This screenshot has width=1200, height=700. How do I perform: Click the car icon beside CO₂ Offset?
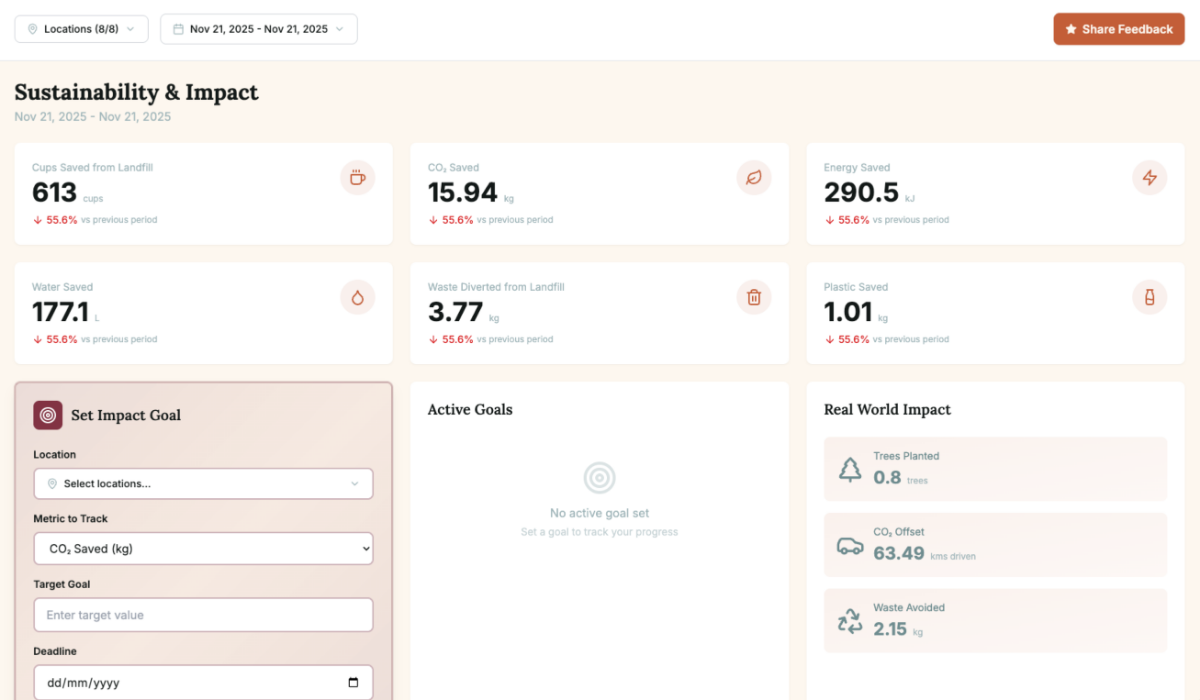coord(851,545)
